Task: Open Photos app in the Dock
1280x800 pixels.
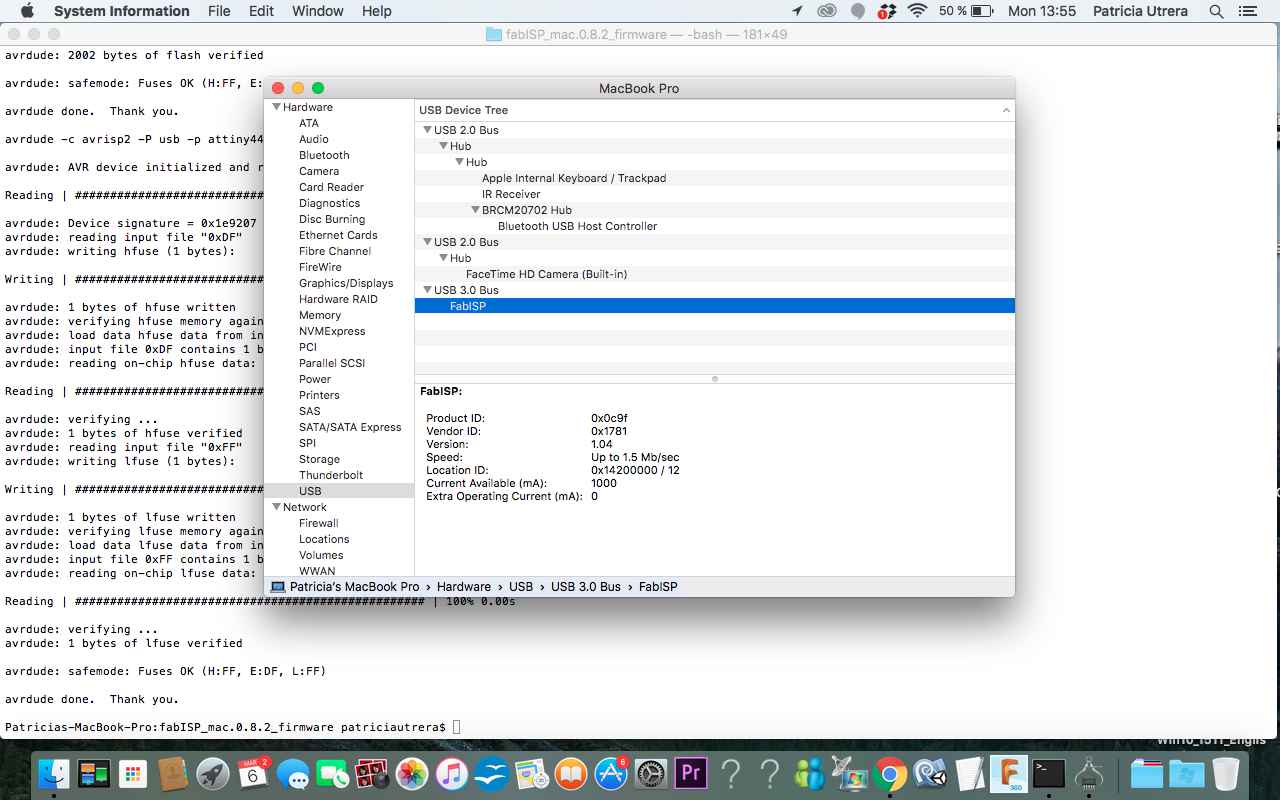Action: click(x=412, y=774)
